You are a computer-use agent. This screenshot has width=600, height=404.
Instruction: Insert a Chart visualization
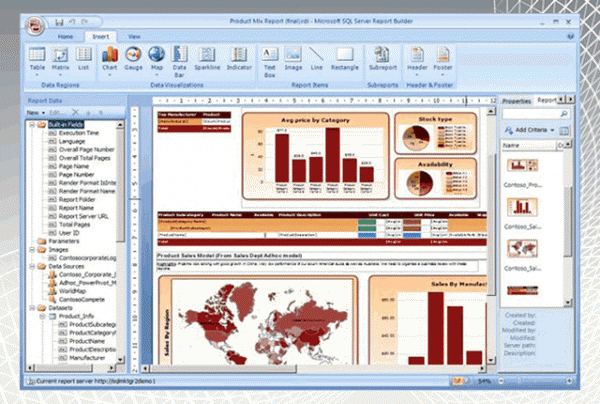pos(109,60)
